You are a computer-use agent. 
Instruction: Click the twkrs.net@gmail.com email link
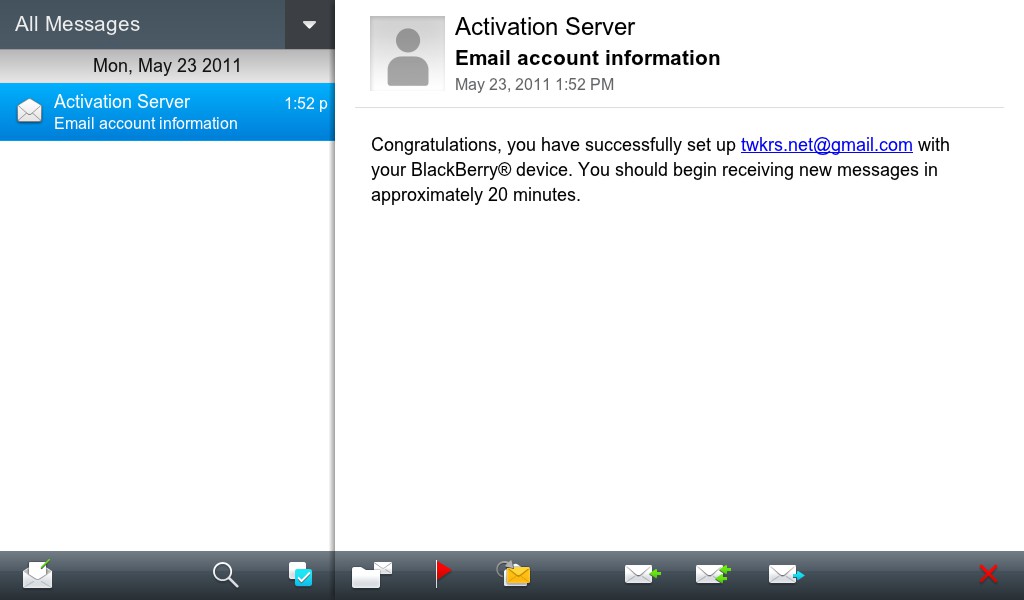[x=826, y=144]
